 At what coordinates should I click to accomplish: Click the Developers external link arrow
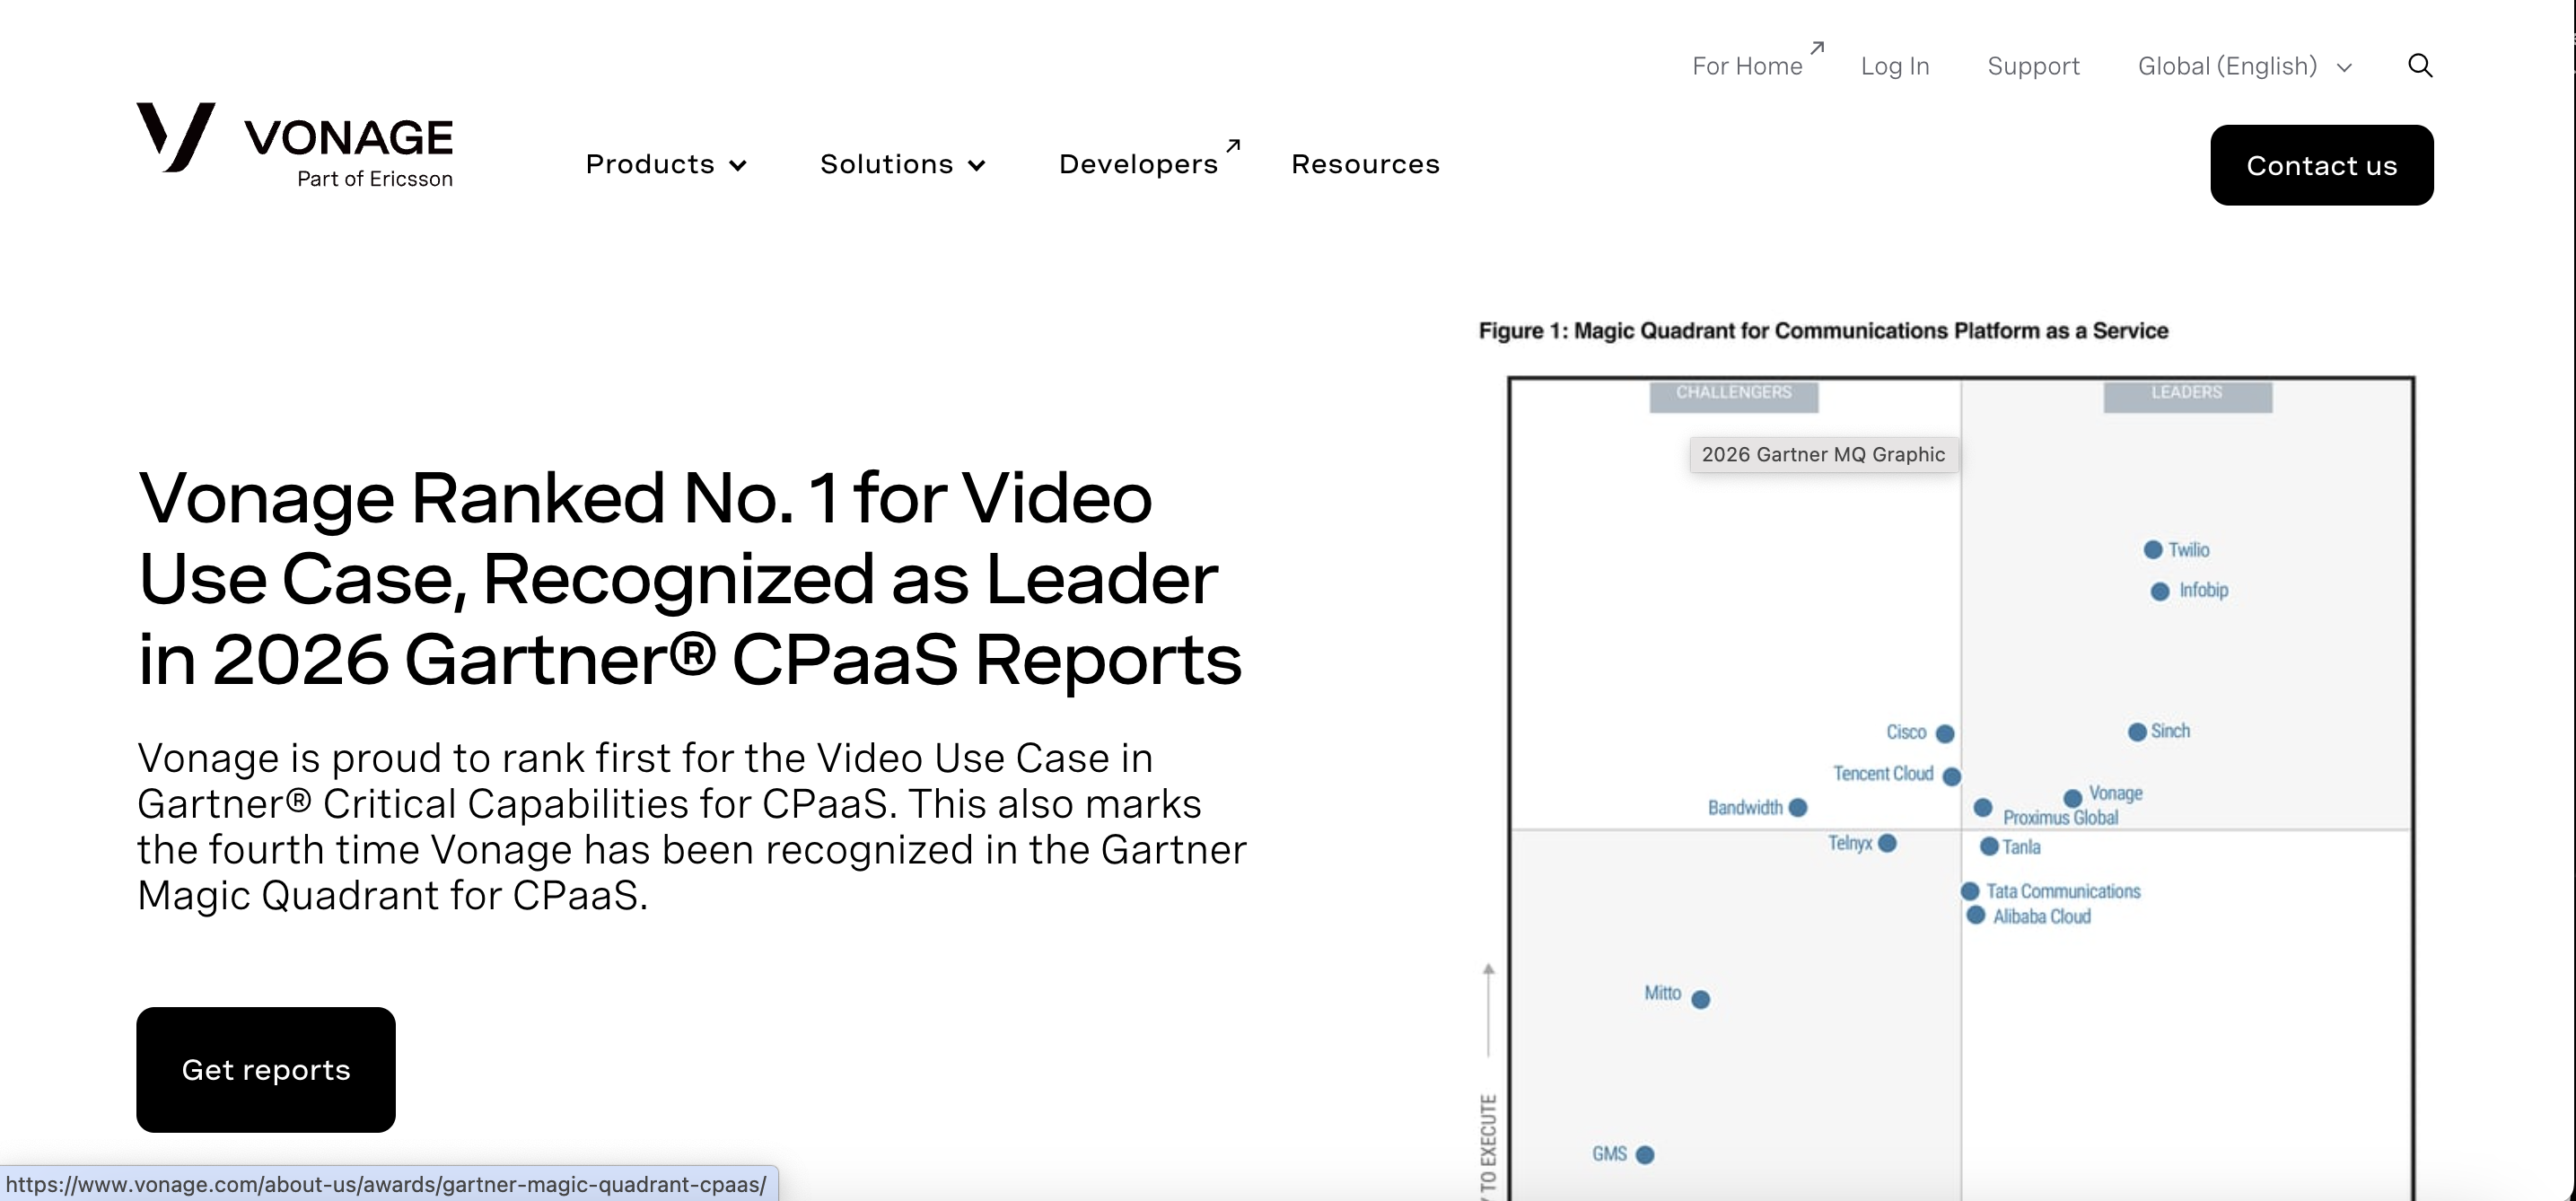point(1233,146)
